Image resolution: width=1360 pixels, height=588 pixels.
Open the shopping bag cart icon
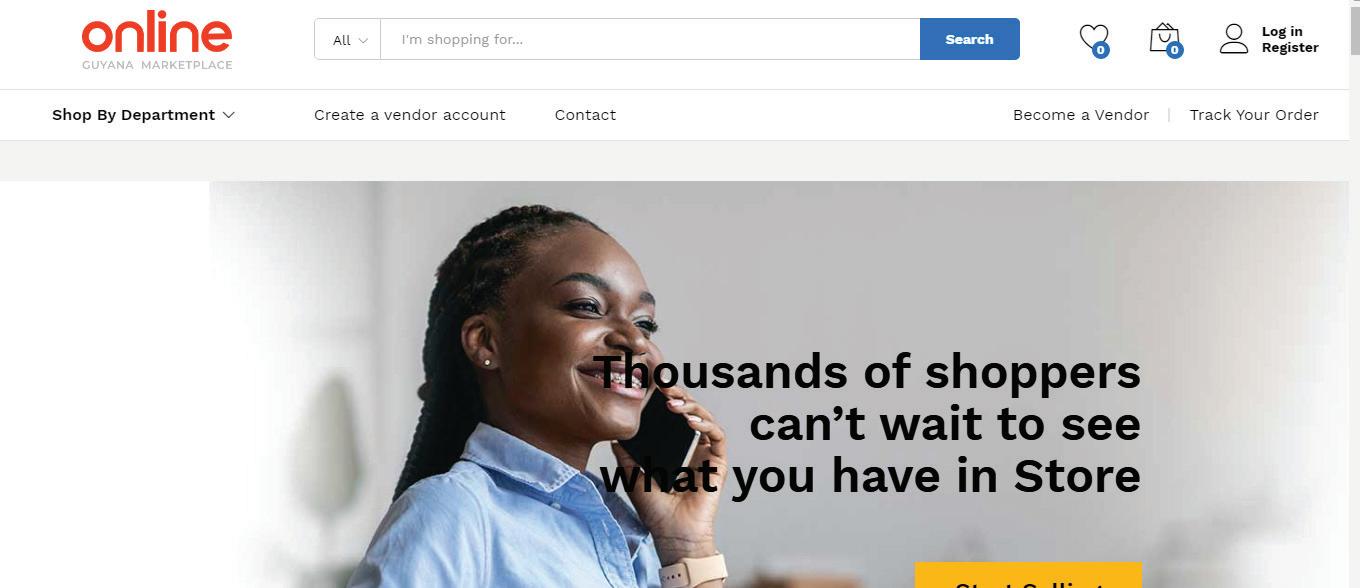(x=1164, y=38)
